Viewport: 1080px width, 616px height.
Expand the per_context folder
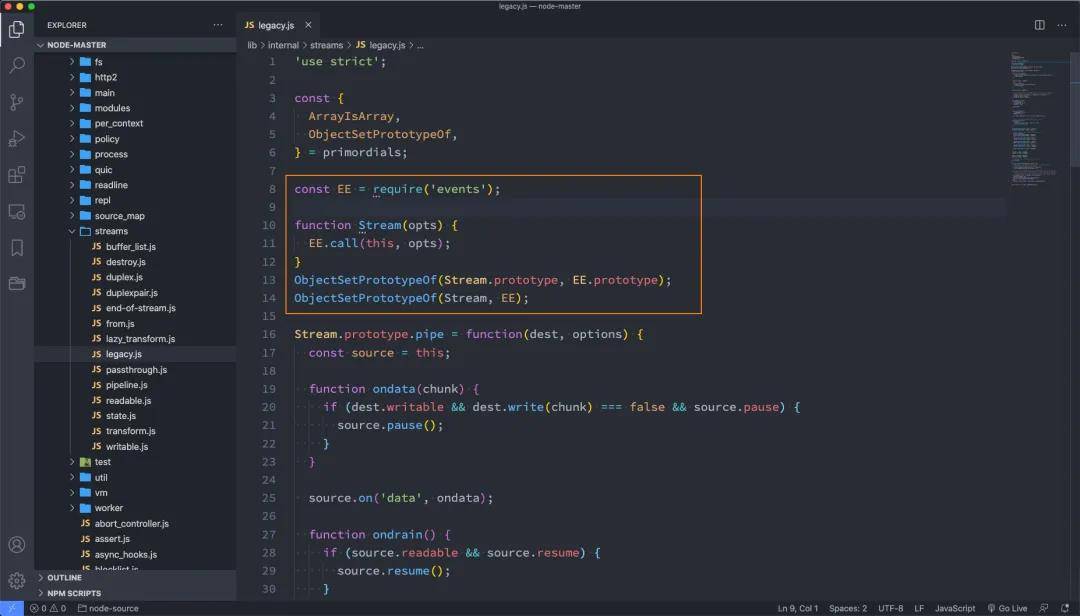pyautogui.click(x=135, y=123)
